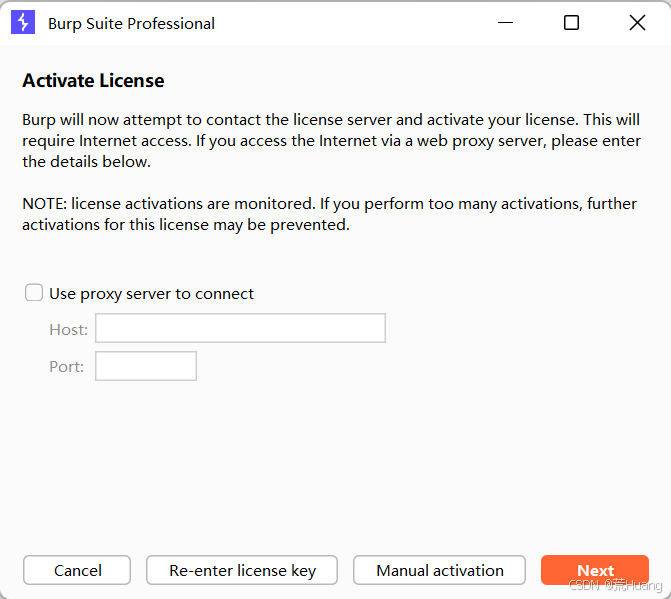The image size is (671, 599).
Task: Click the Activate License heading
Action: [x=93, y=81]
